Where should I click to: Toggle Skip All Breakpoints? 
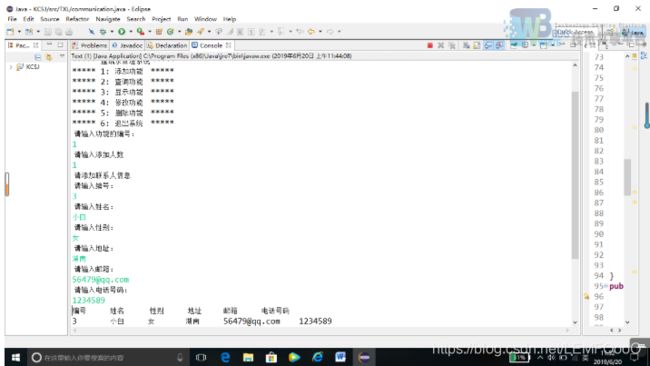pos(91,32)
